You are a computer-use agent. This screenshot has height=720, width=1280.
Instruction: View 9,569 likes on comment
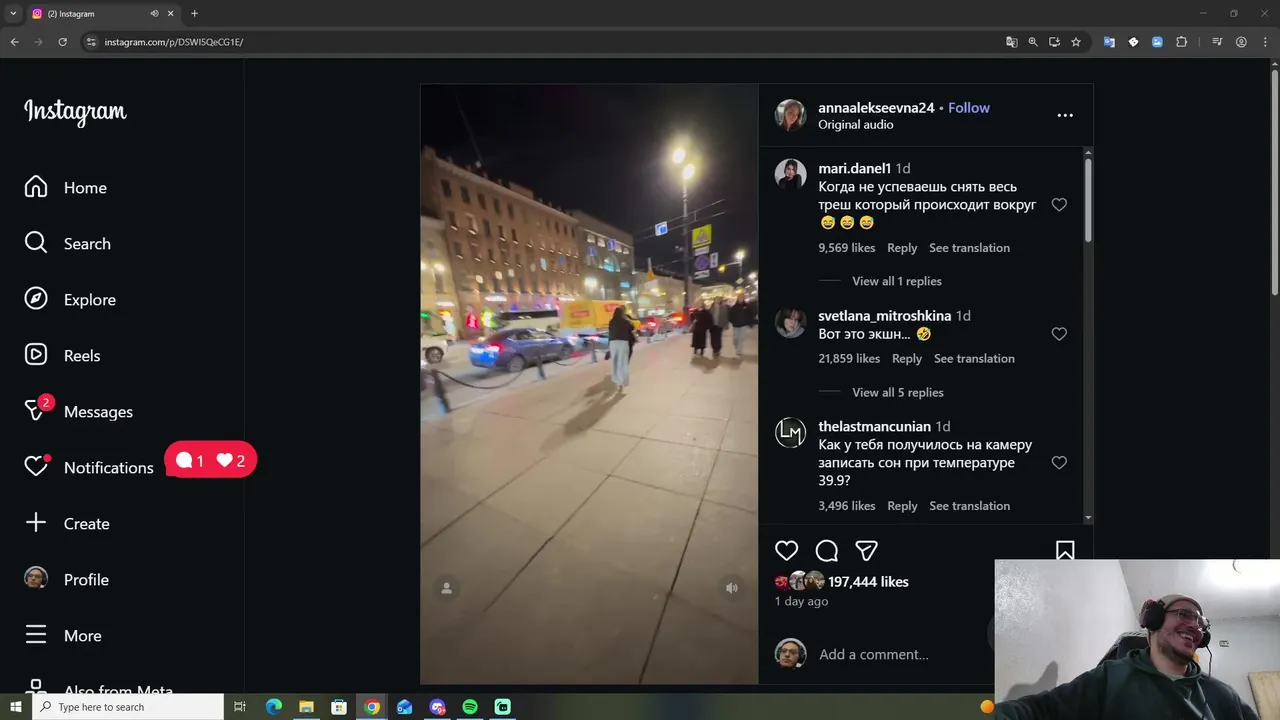tap(846, 248)
